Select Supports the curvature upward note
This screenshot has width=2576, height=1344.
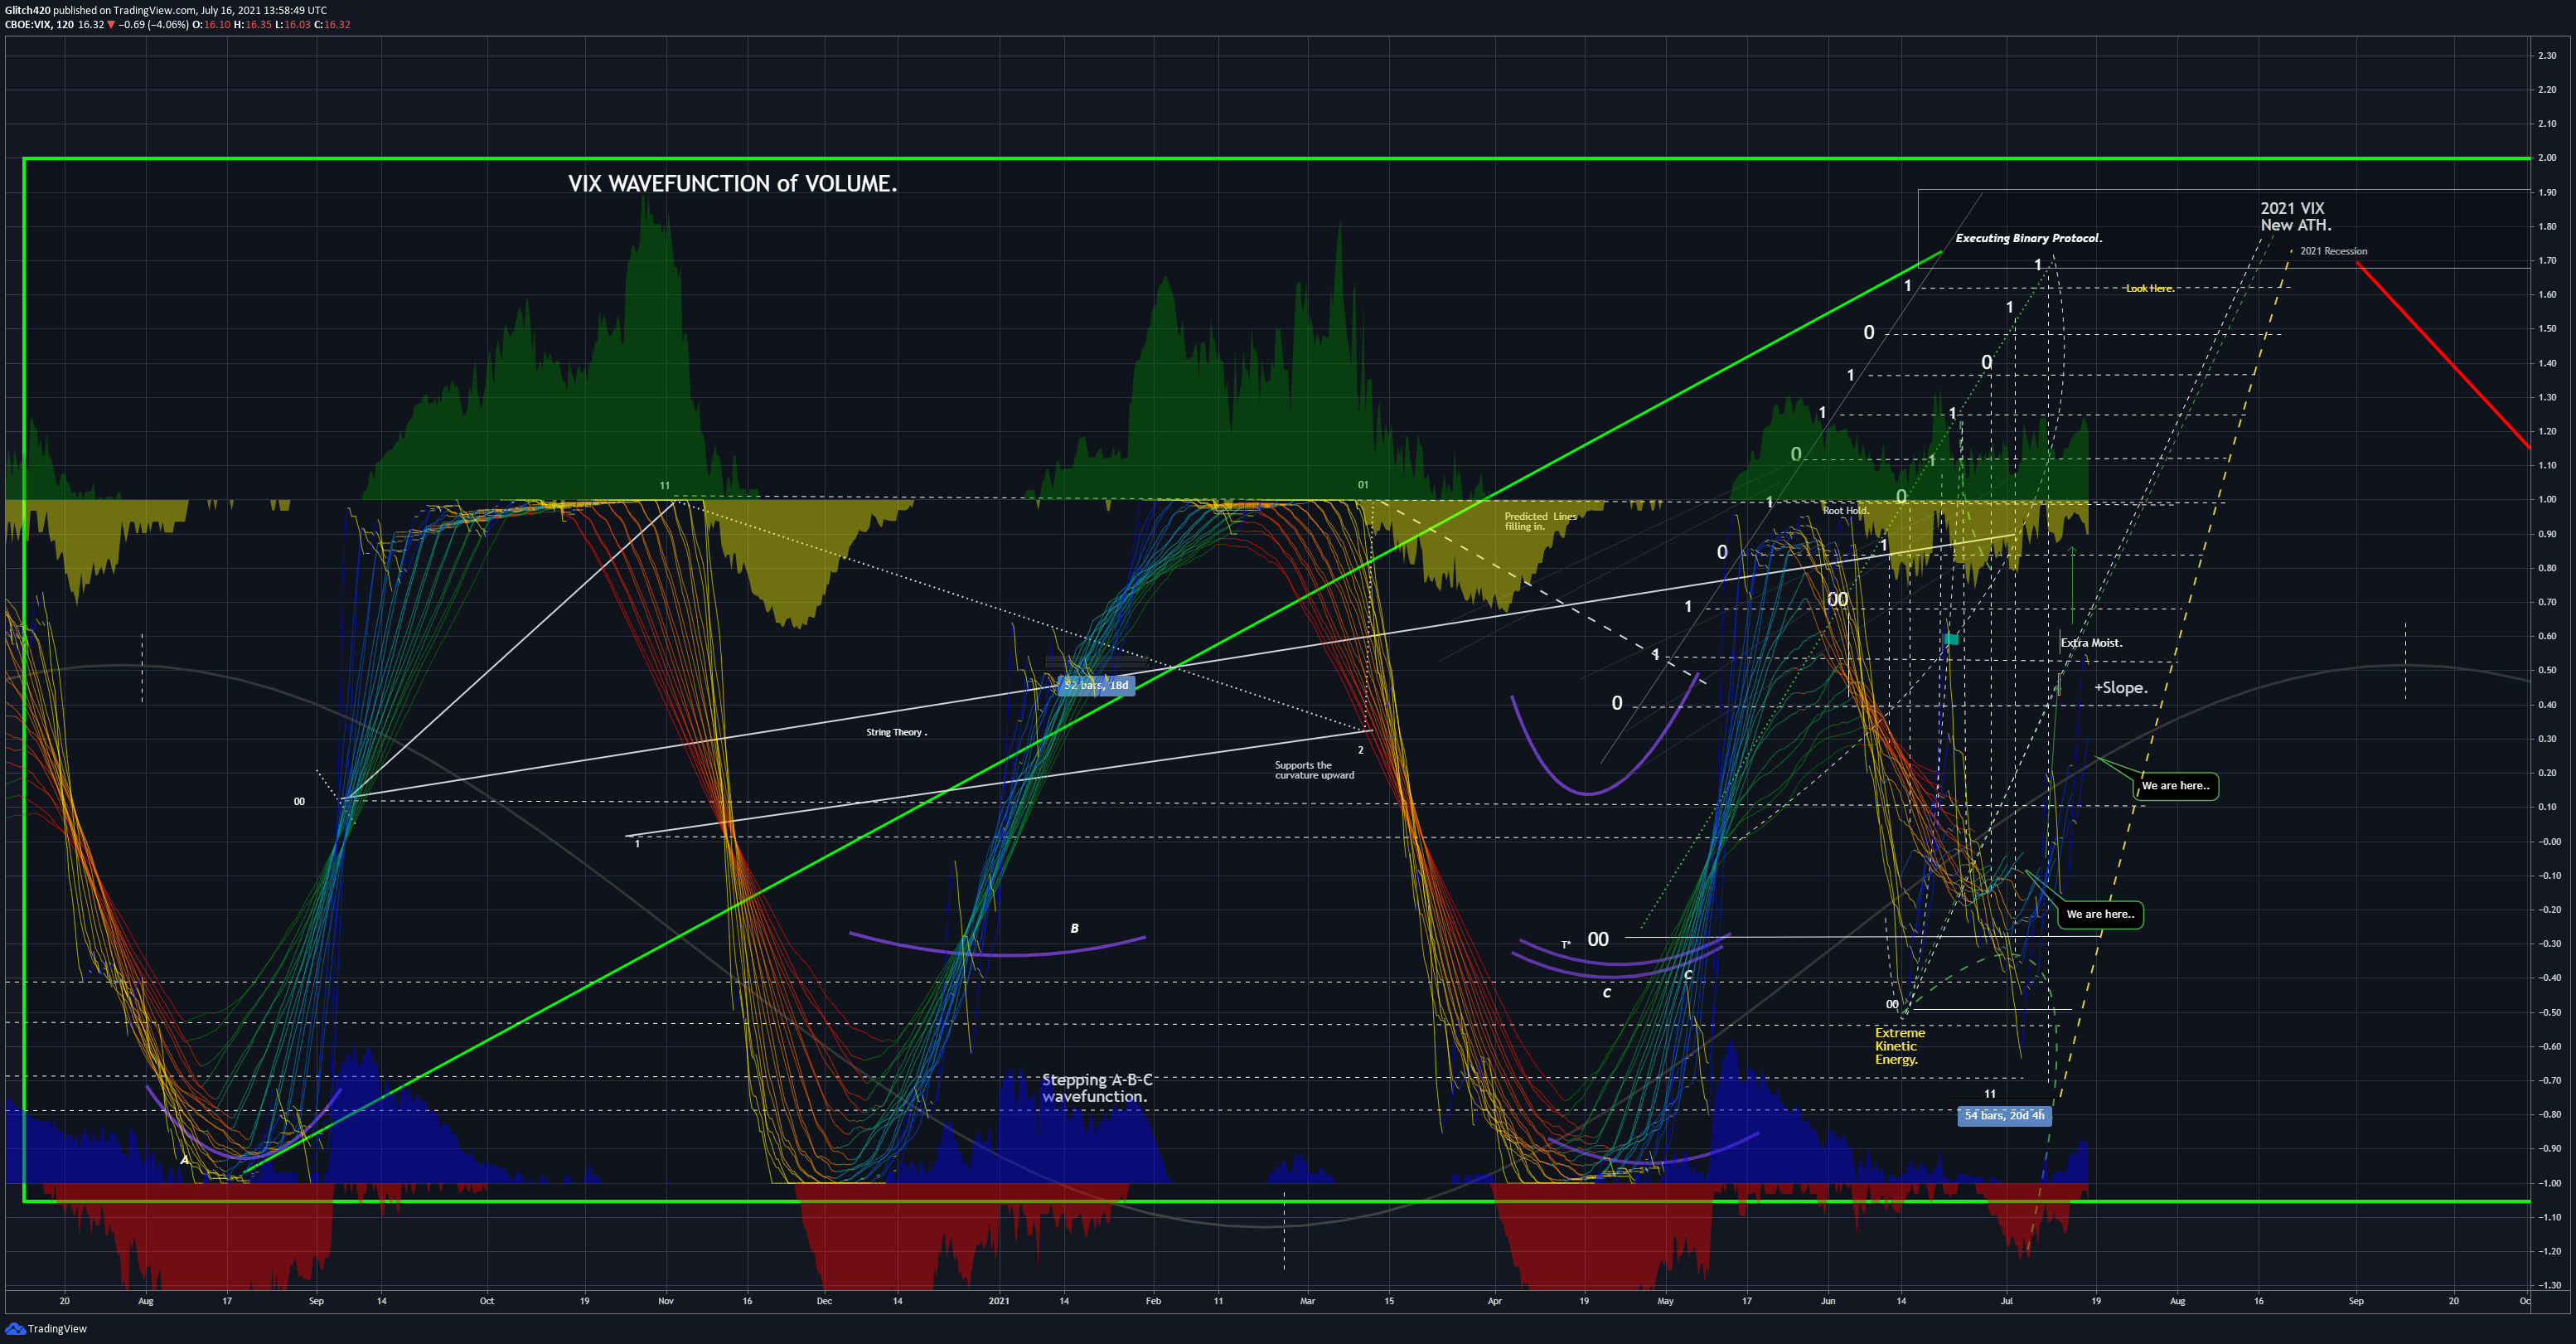click(1314, 770)
